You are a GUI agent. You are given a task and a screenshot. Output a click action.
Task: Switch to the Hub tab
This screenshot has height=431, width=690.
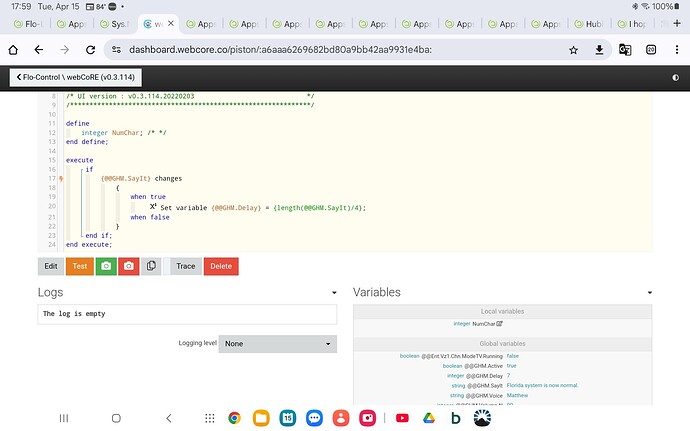coord(589,24)
